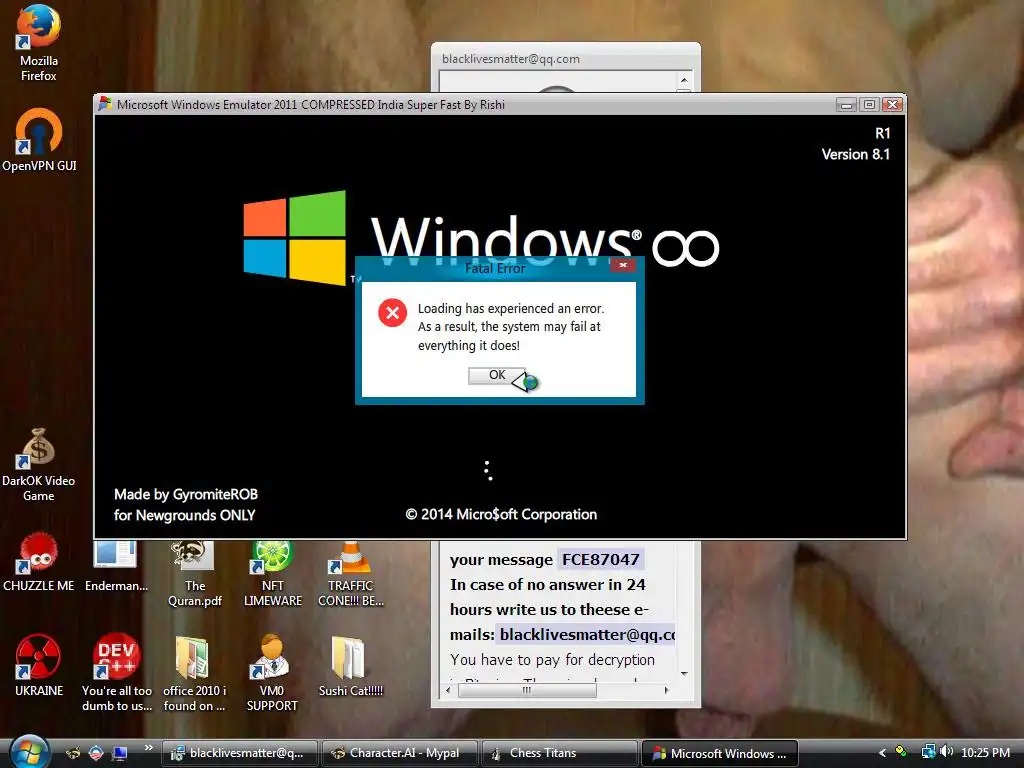The height and width of the screenshot is (768, 1024).
Task: Click the green-yellow tray icon
Action: pyautogui.click(x=901, y=752)
